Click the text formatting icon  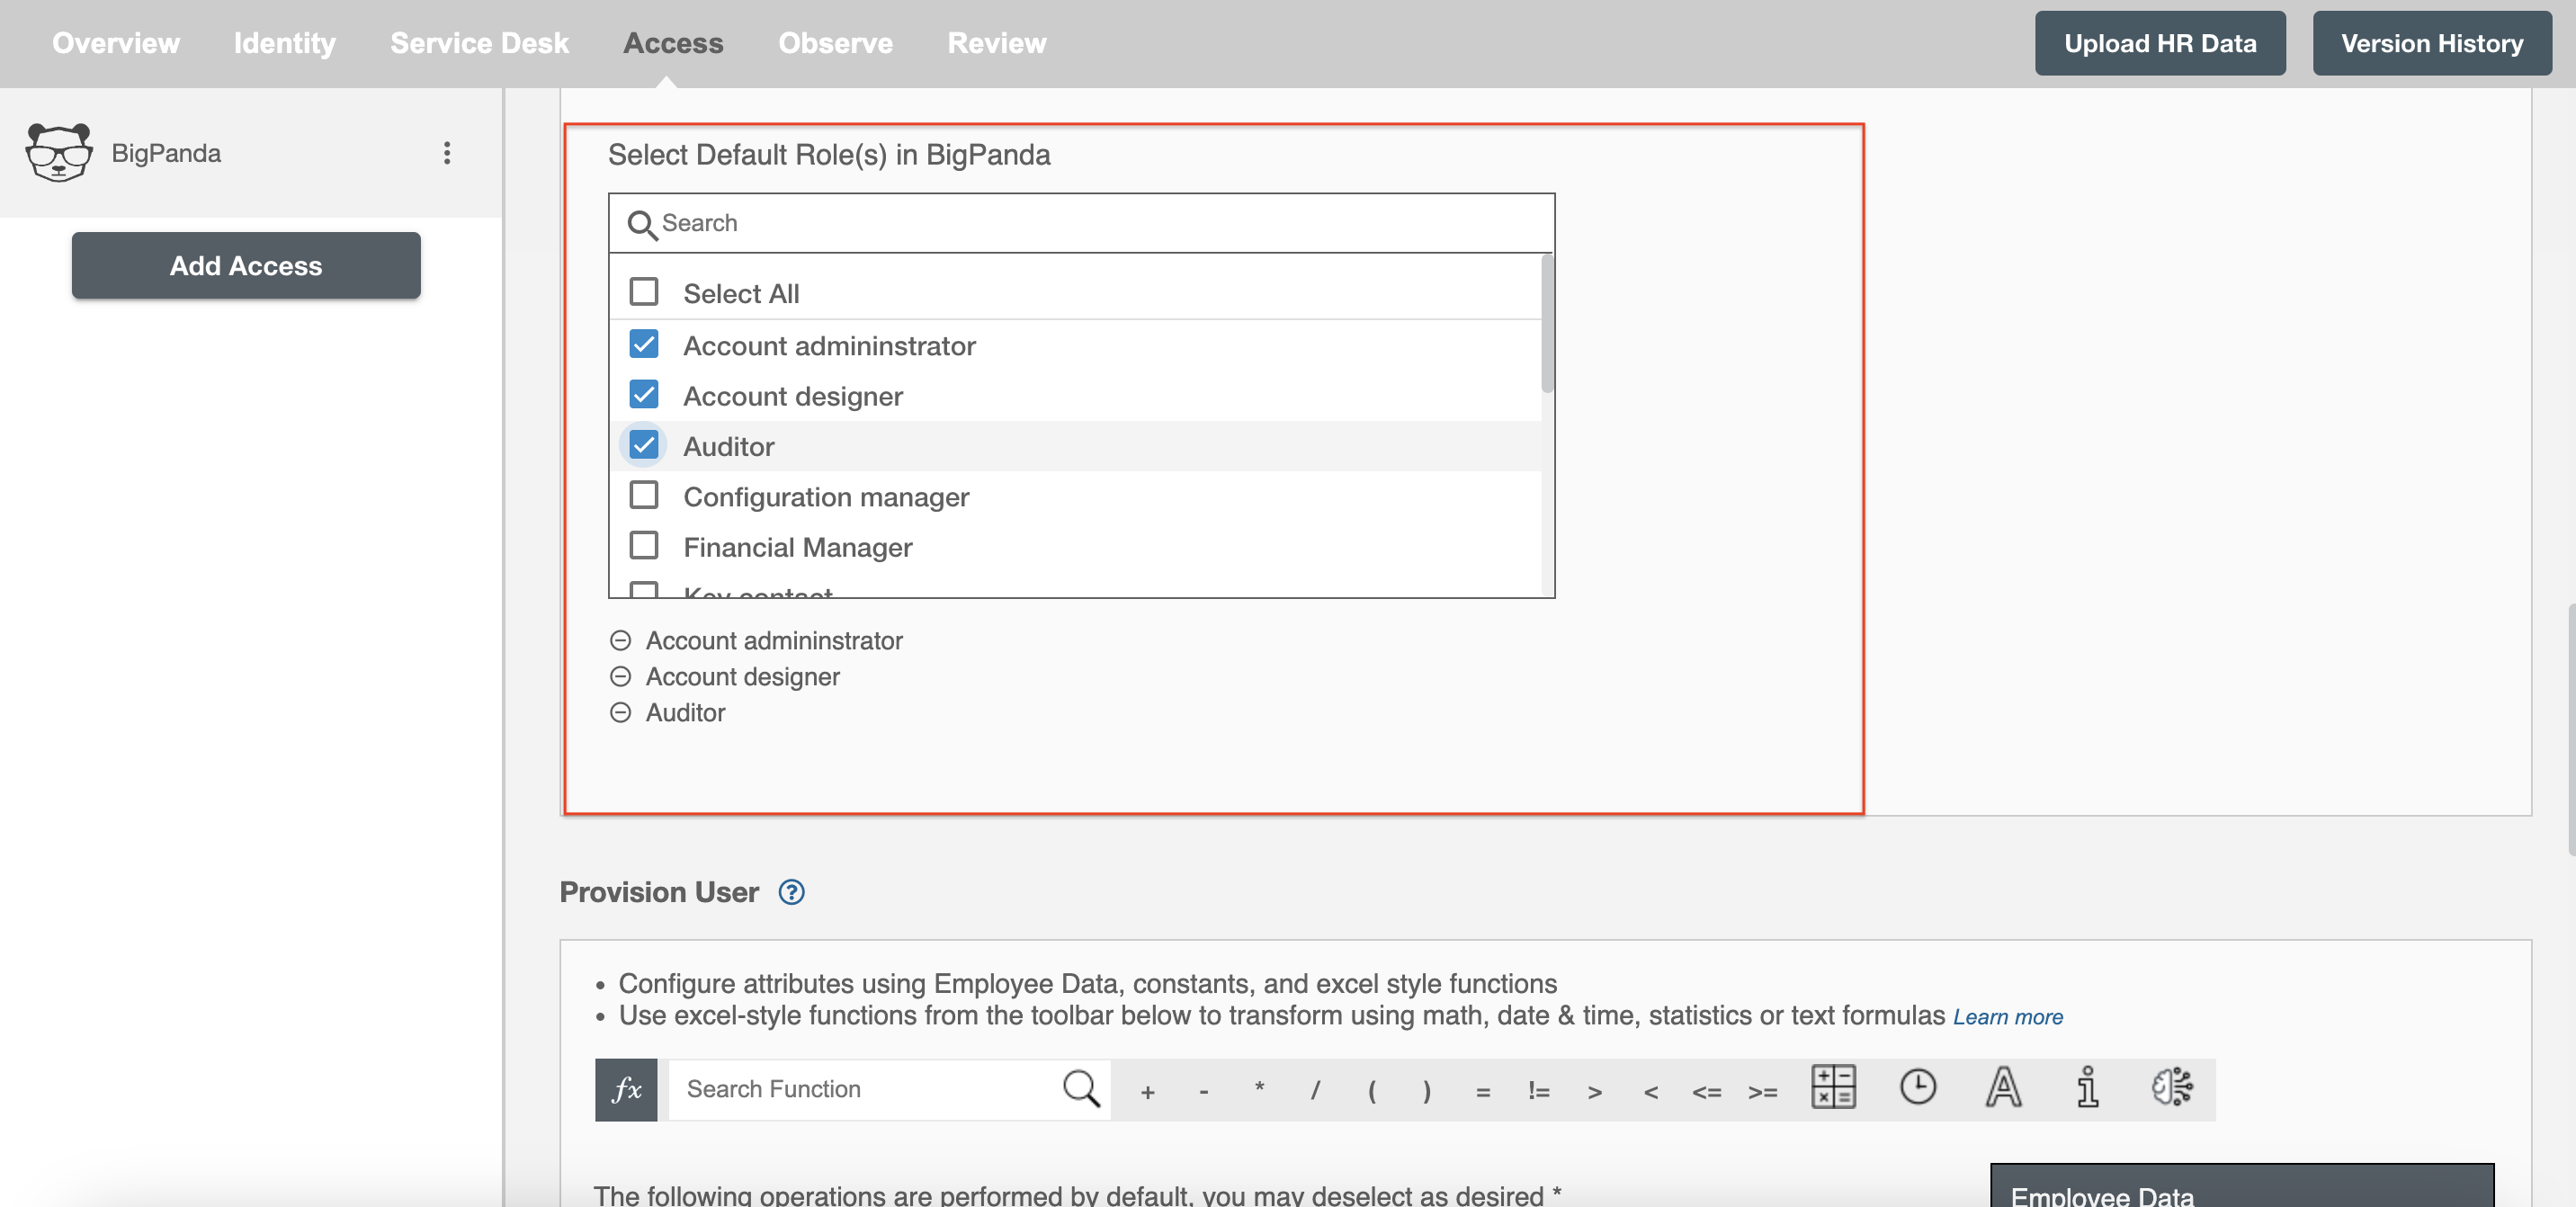point(2001,1087)
